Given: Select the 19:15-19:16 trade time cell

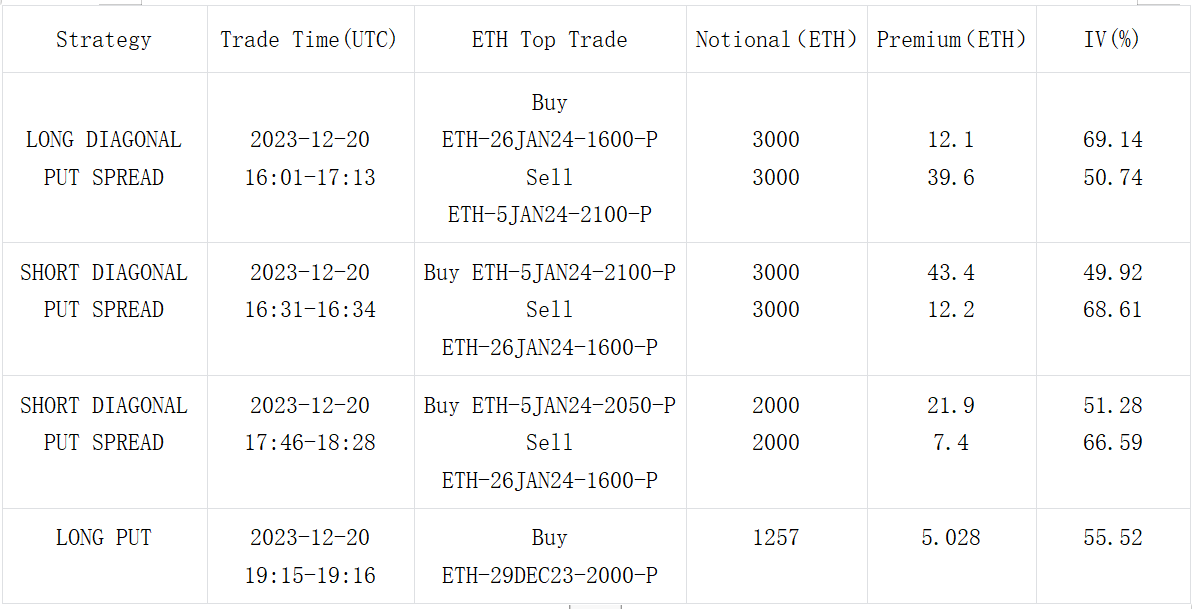Looking at the screenshot, I should (x=310, y=576).
